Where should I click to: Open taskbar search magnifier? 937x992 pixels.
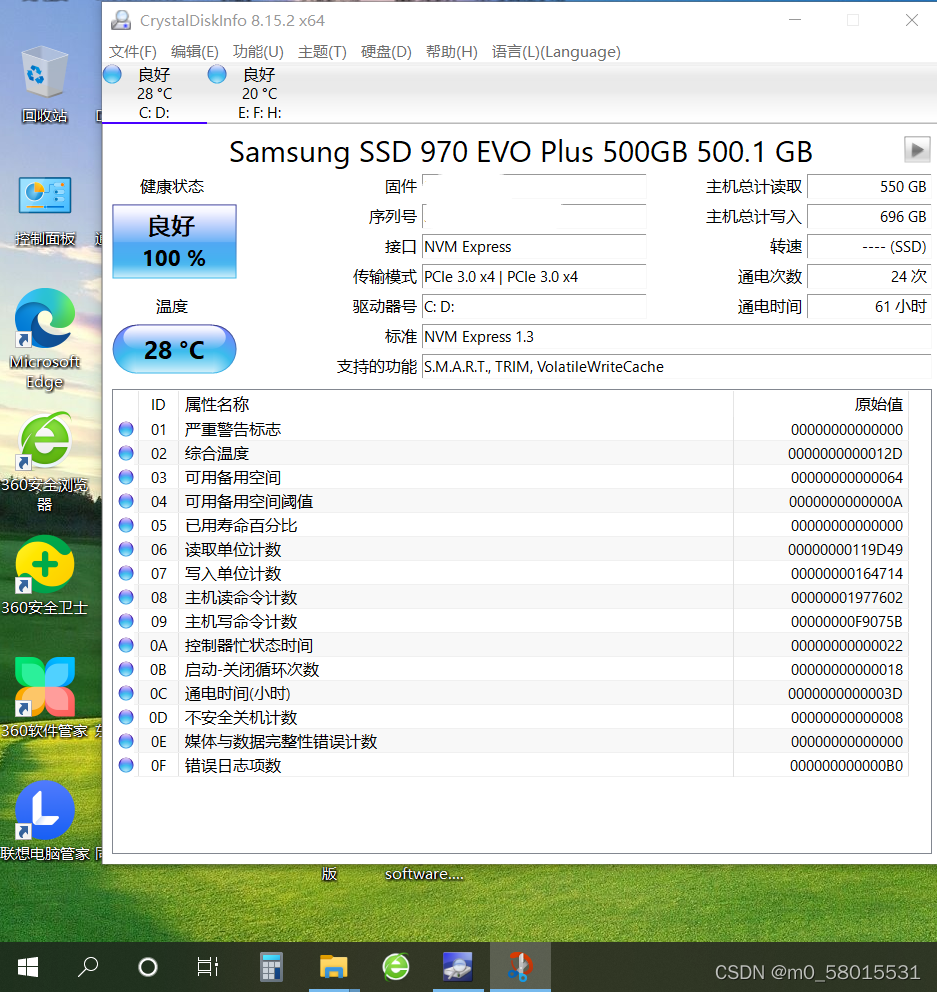pyautogui.click(x=88, y=967)
